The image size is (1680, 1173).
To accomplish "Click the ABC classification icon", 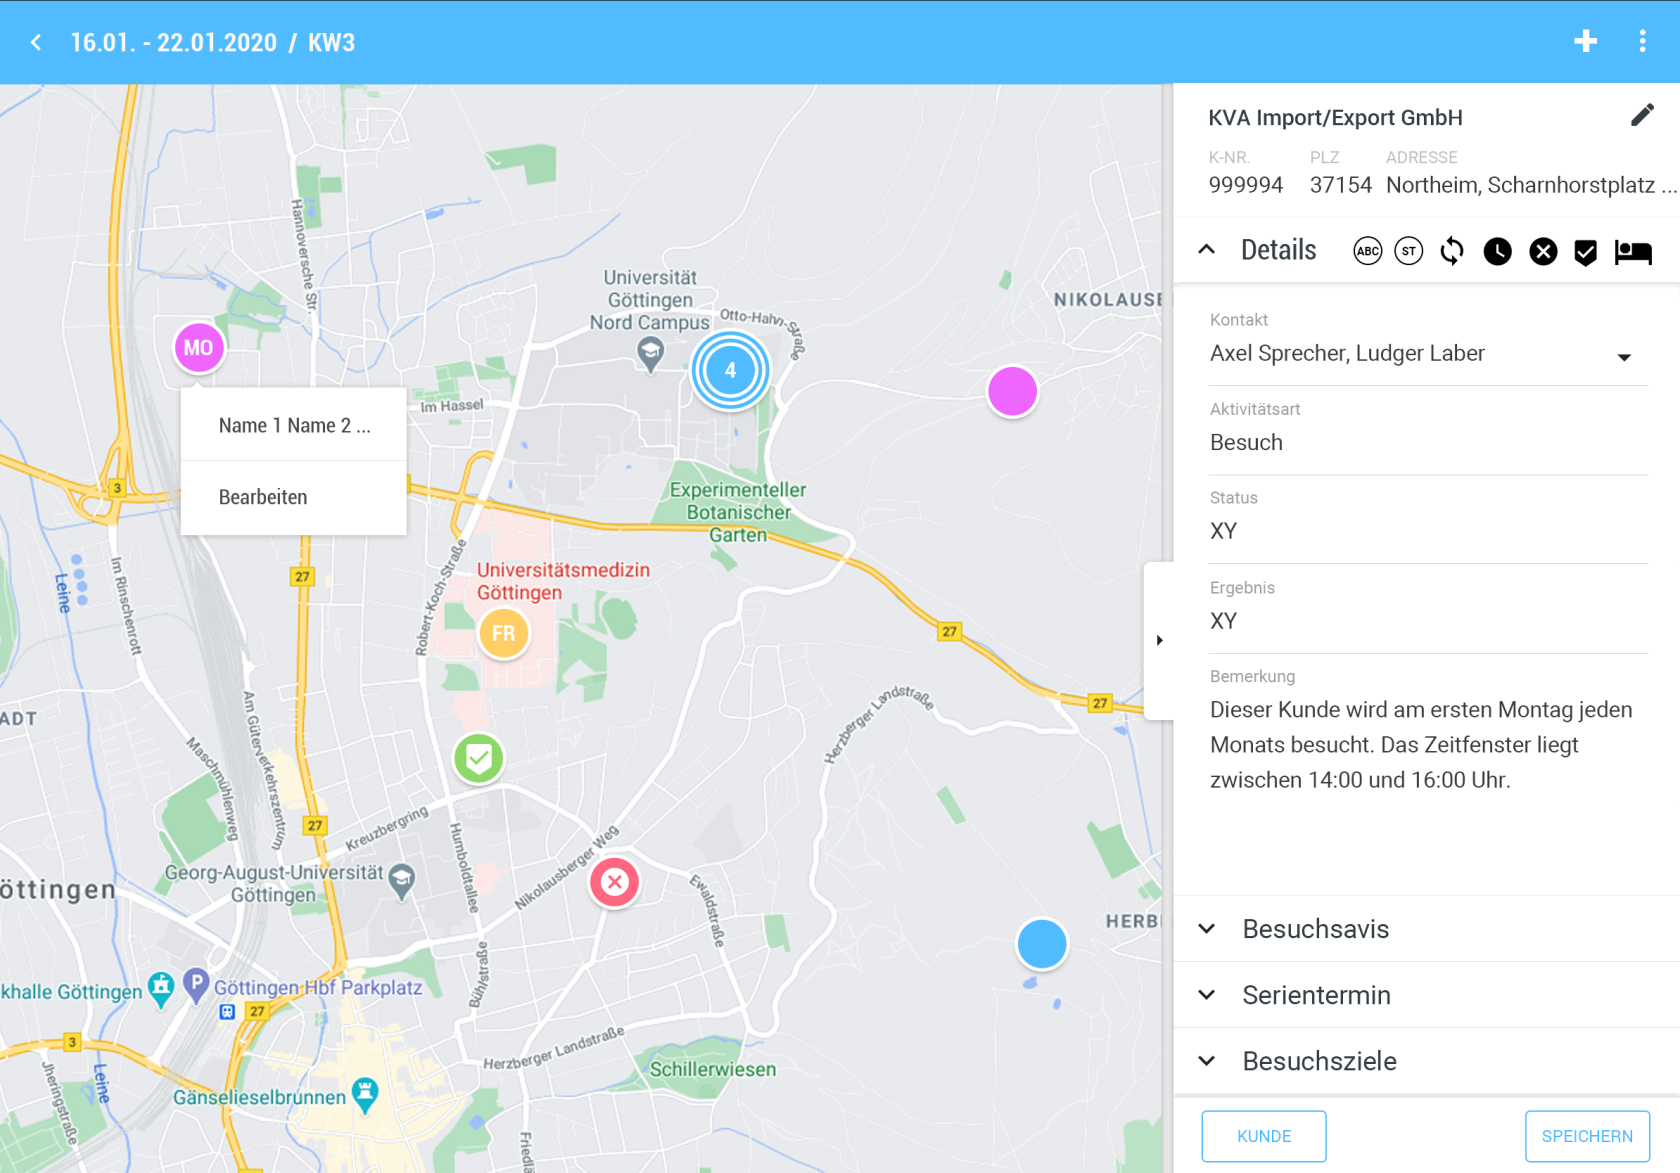I will click(1367, 251).
